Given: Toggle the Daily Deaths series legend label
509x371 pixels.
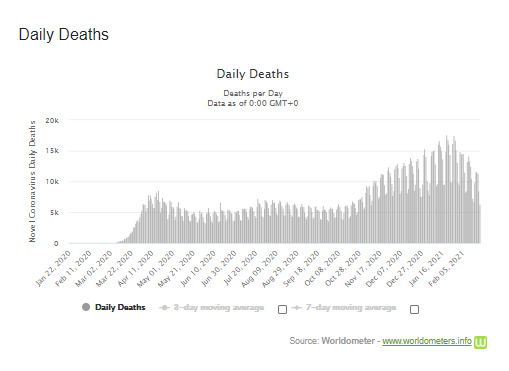Looking at the screenshot, I should coord(120,307).
